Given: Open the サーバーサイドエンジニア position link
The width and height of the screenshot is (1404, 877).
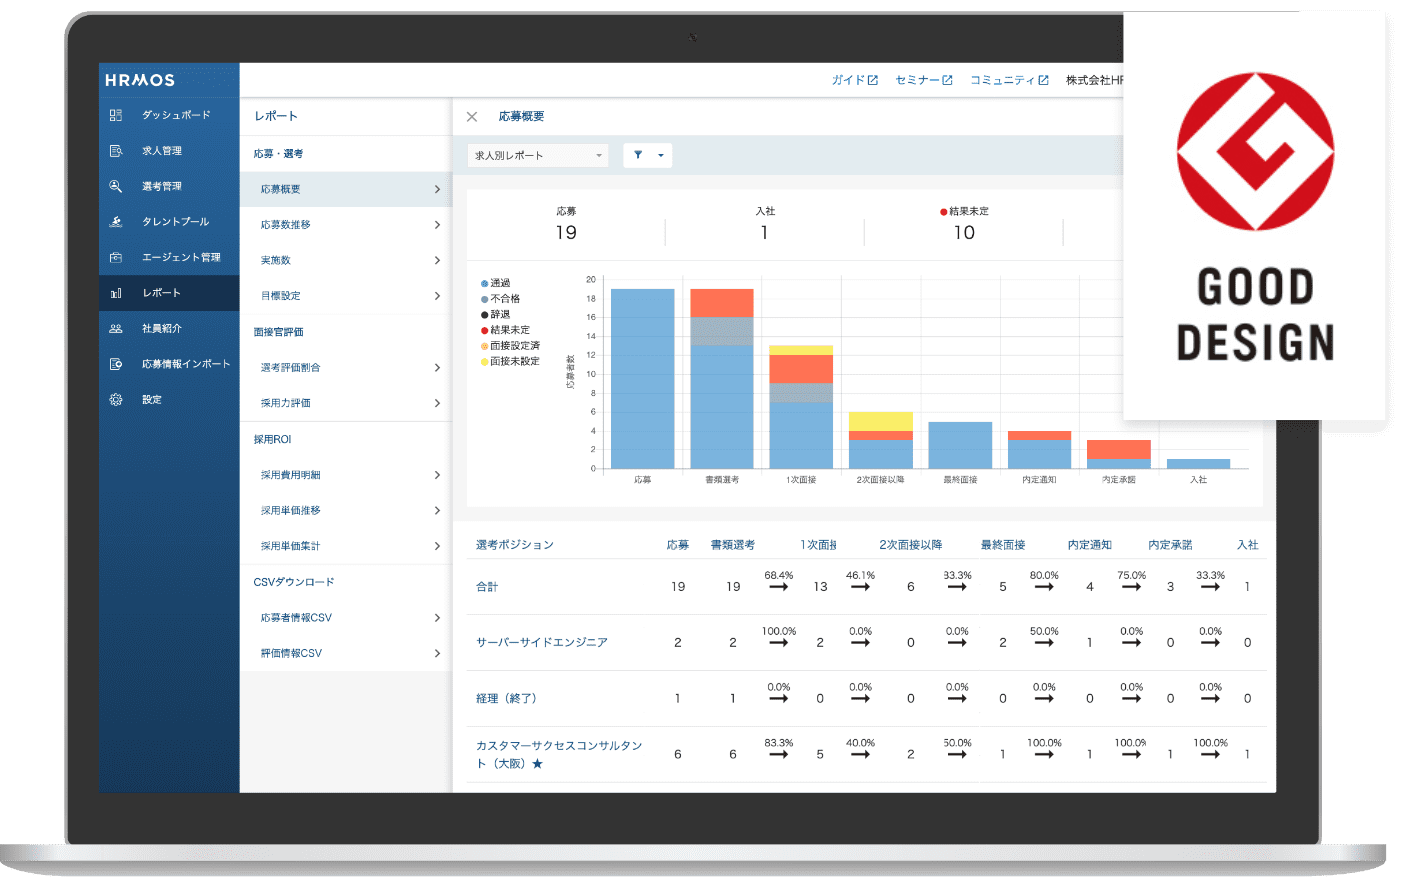Looking at the screenshot, I should (x=541, y=642).
